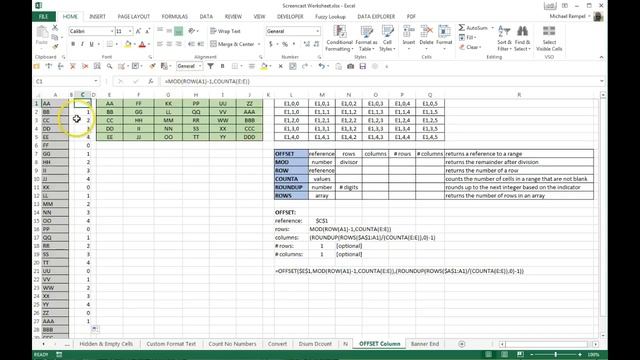
Task: Click the Cut scissors icon
Action: (x=55, y=28)
